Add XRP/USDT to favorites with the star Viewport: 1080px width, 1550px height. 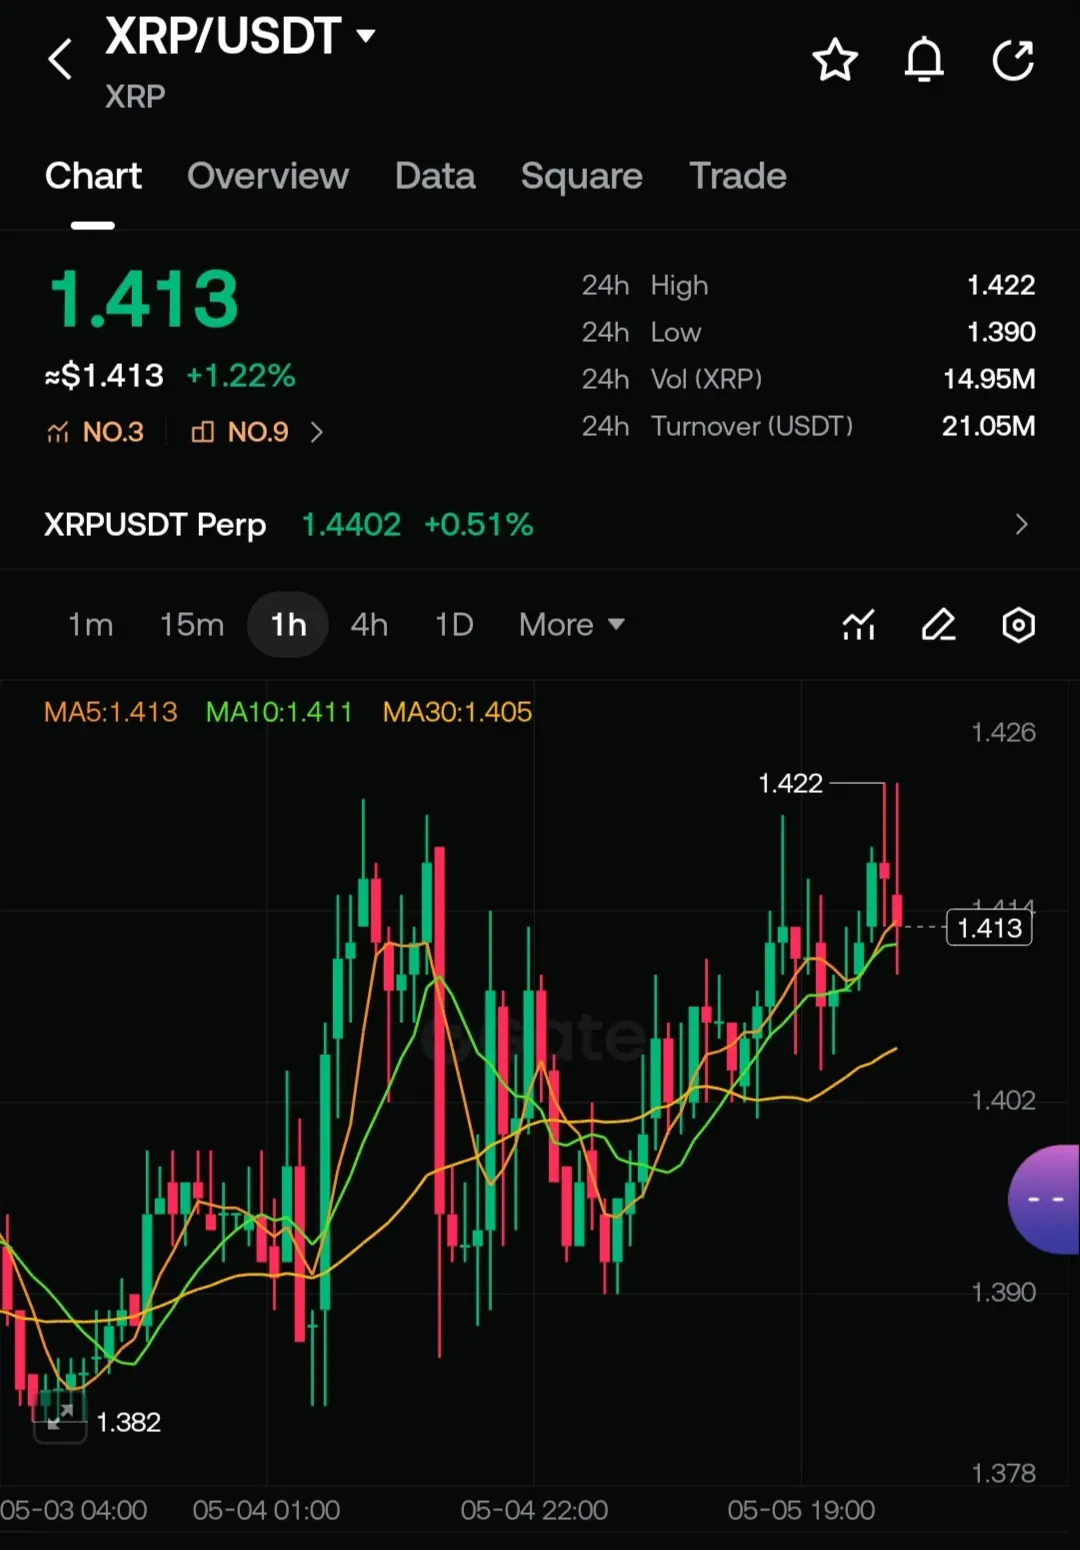coord(835,60)
